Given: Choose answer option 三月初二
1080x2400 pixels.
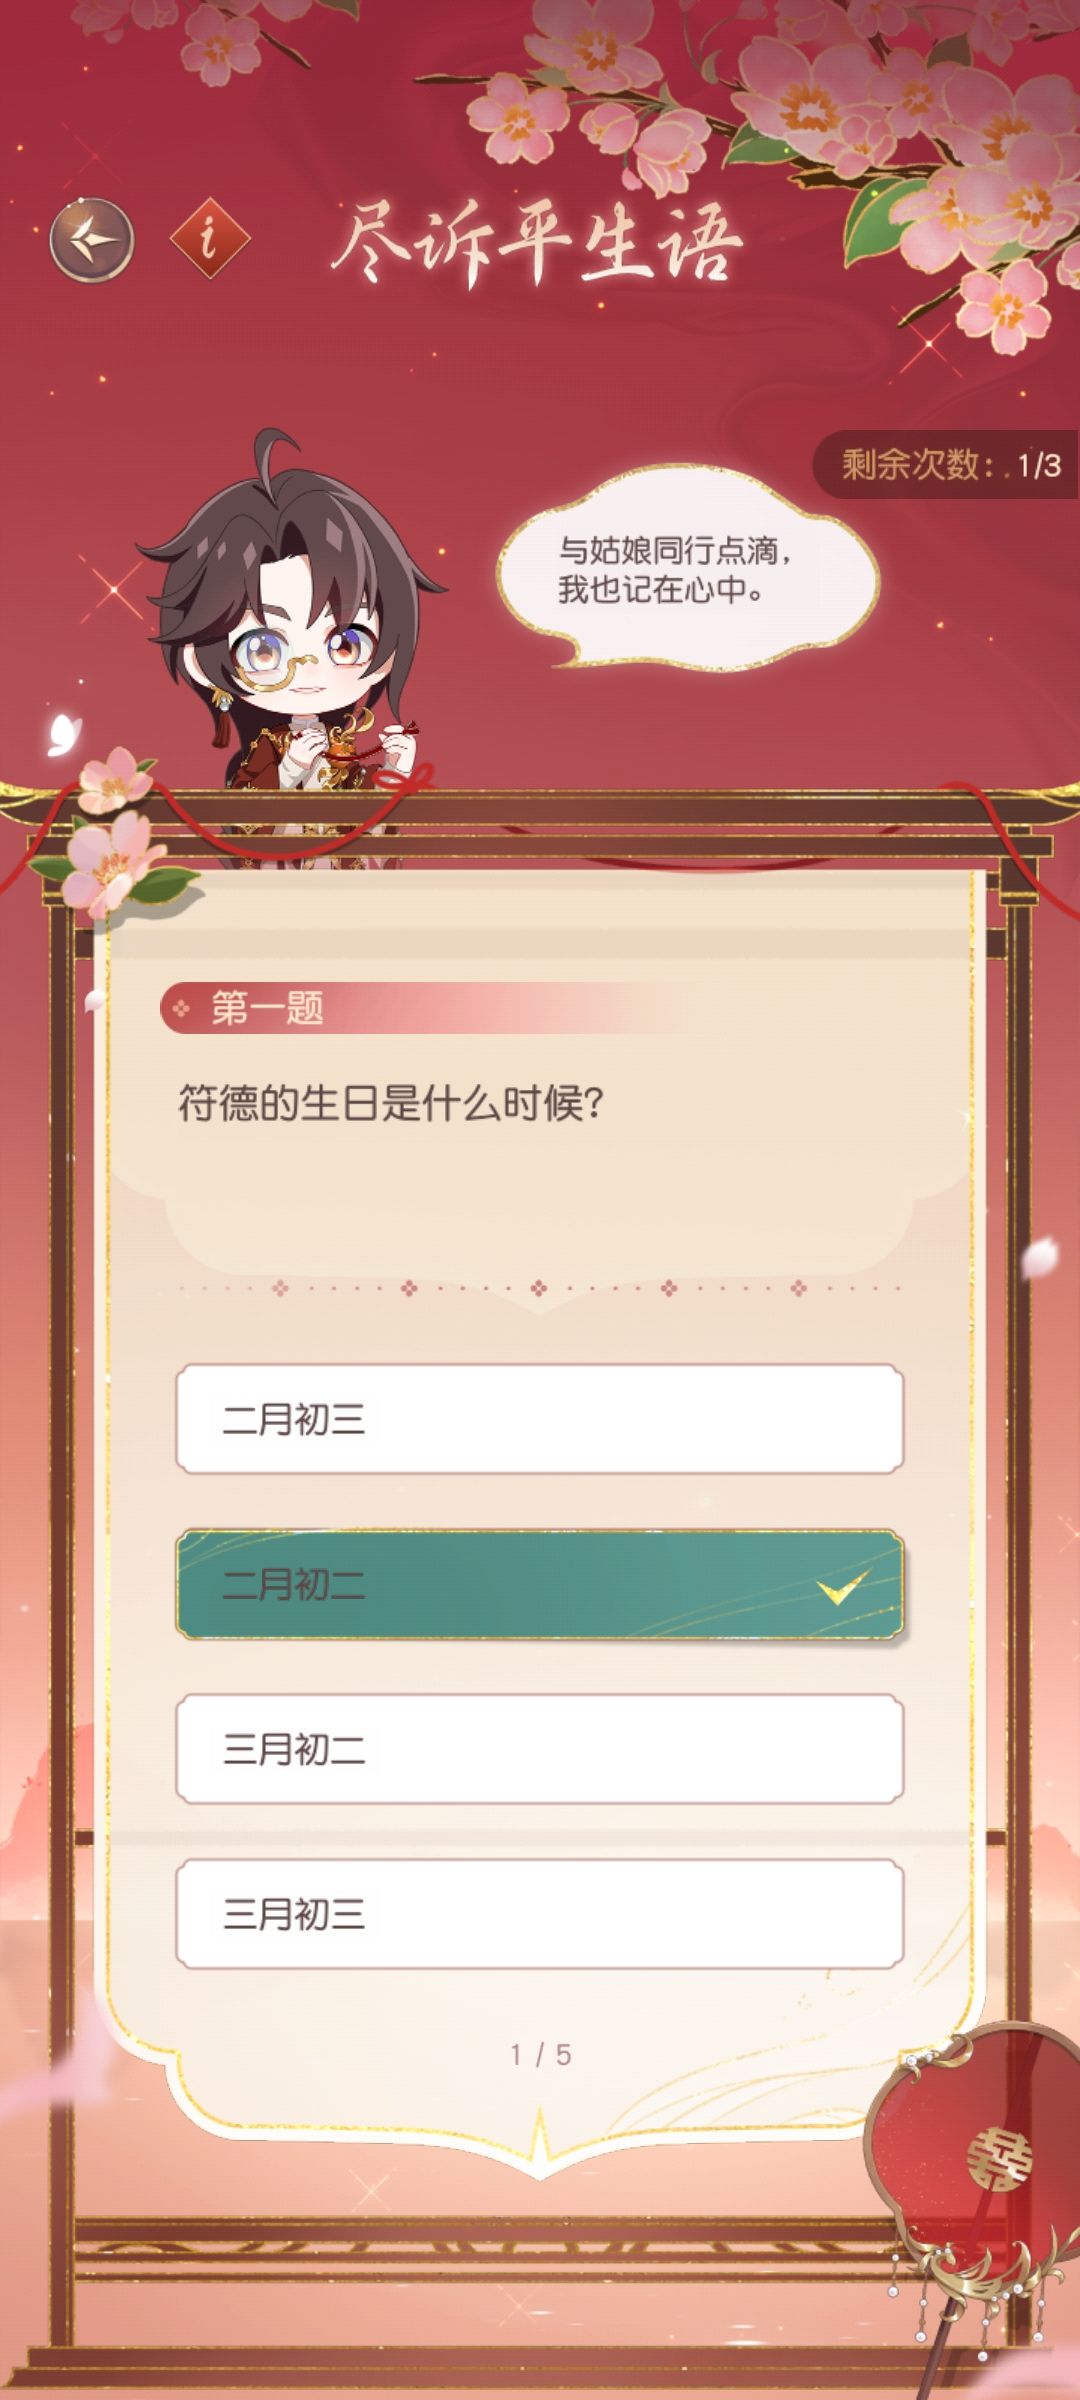Looking at the screenshot, I should coord(540,1749).
